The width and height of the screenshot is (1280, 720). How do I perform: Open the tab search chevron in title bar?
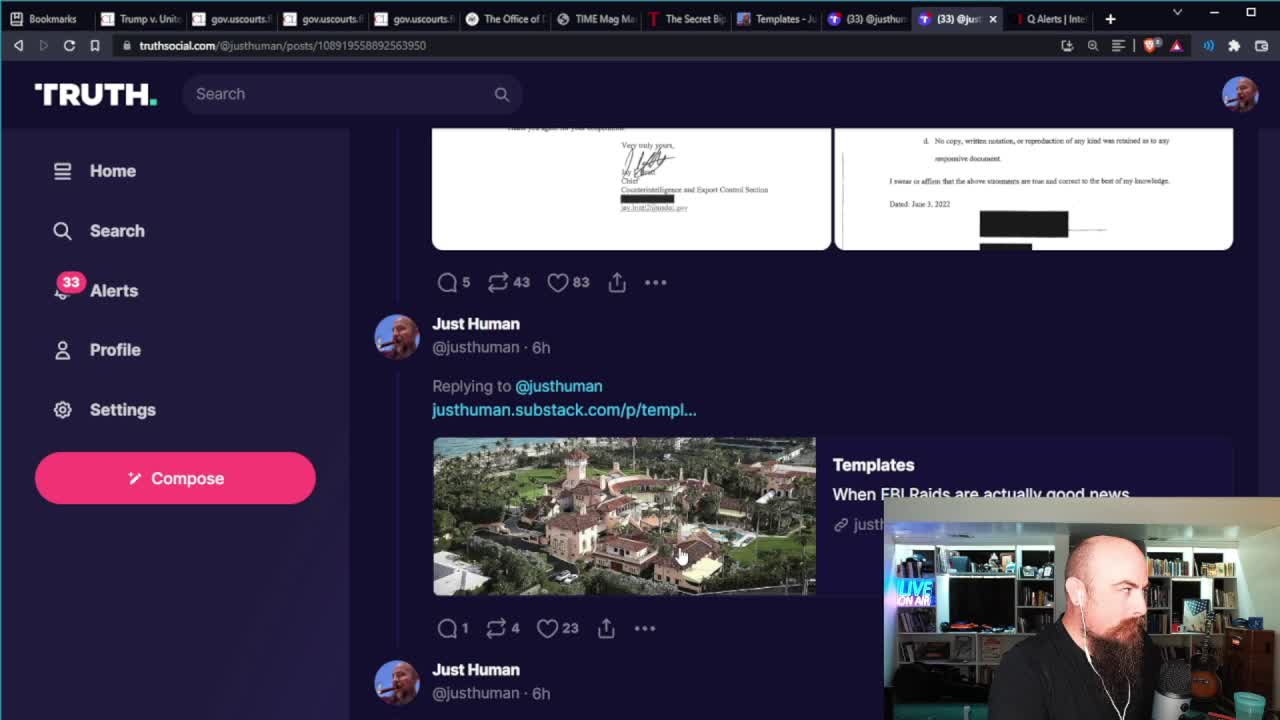[1177, 12]
